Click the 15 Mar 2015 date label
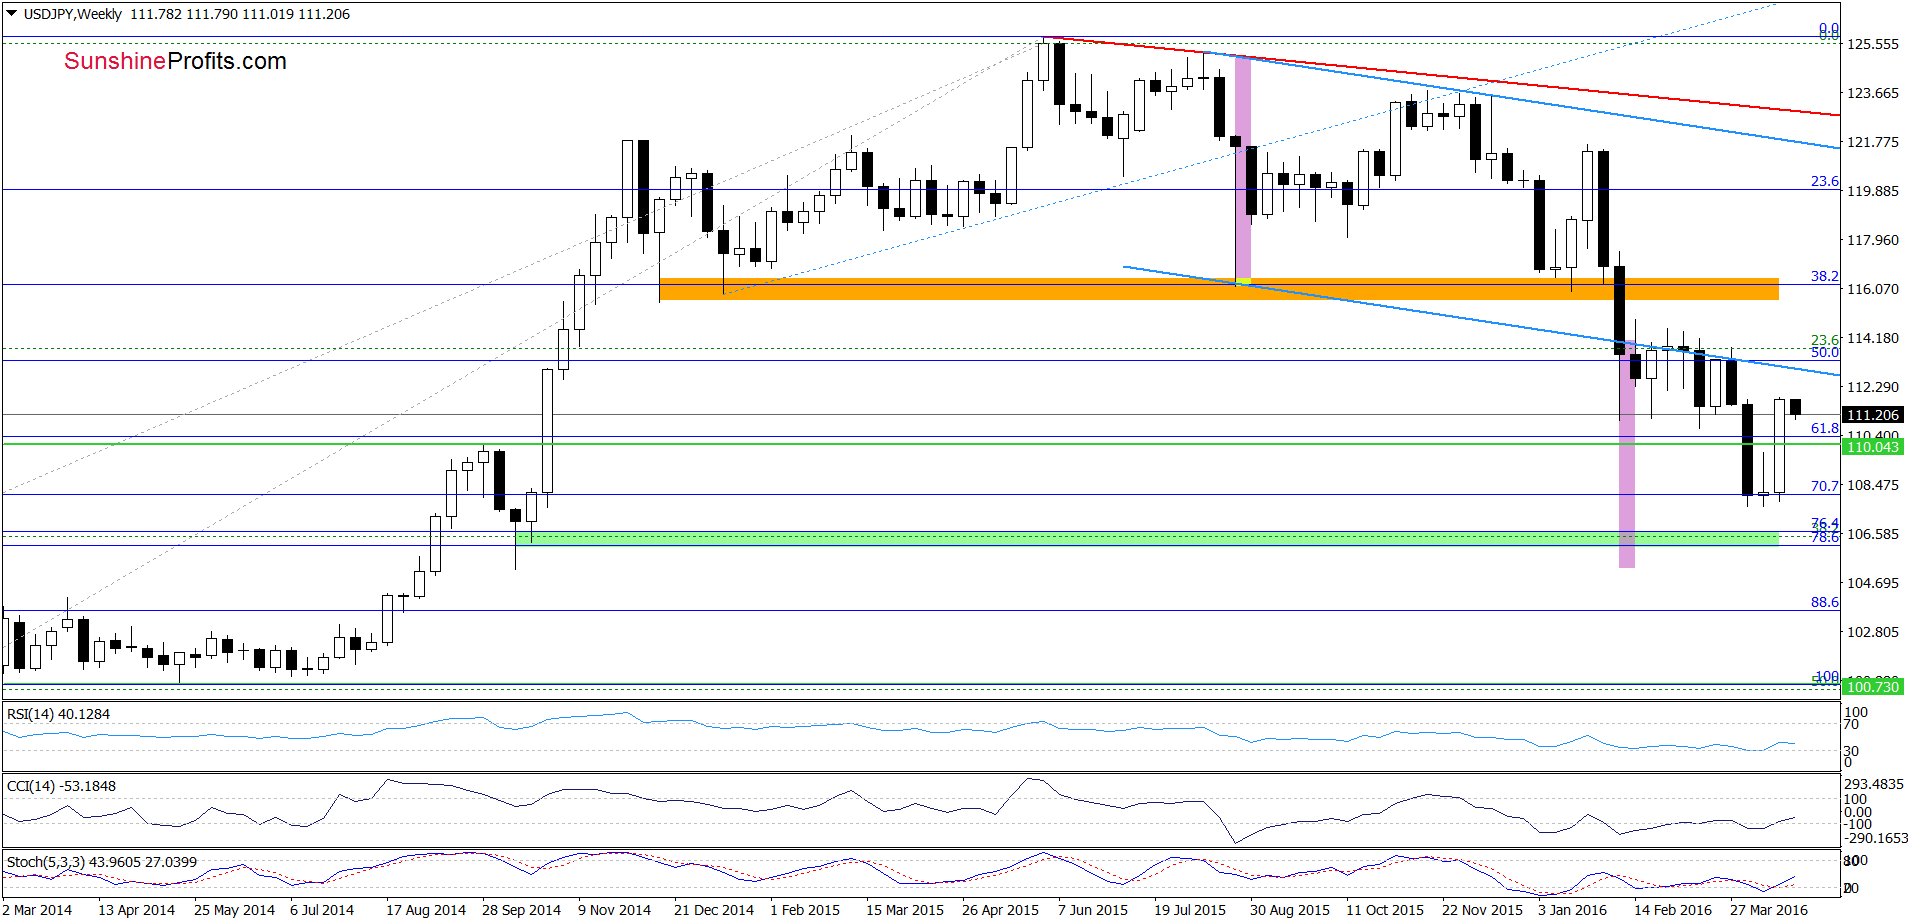Image resolution: width=1908 pixels, height=924 pixels. point(905,910)
